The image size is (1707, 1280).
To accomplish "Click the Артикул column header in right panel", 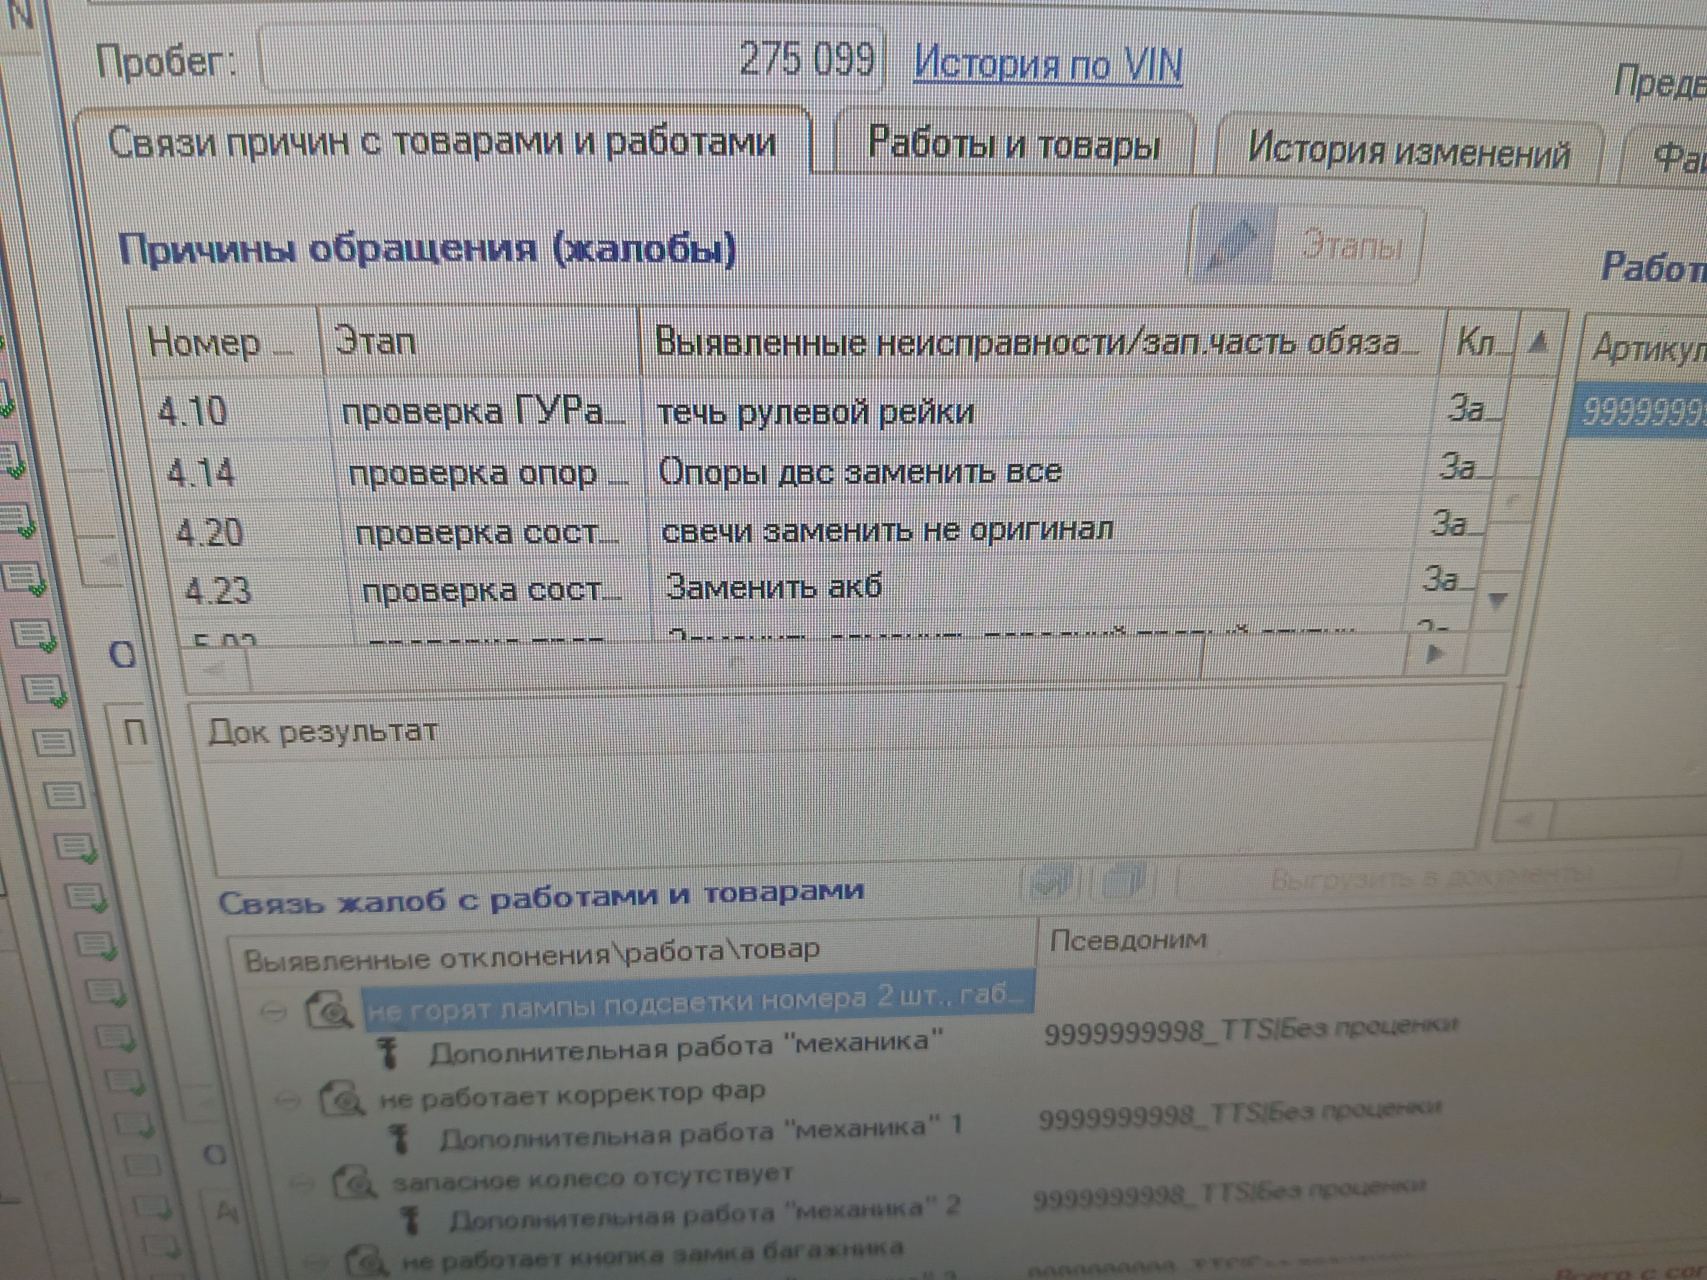I will click(x=1646, y=350).
